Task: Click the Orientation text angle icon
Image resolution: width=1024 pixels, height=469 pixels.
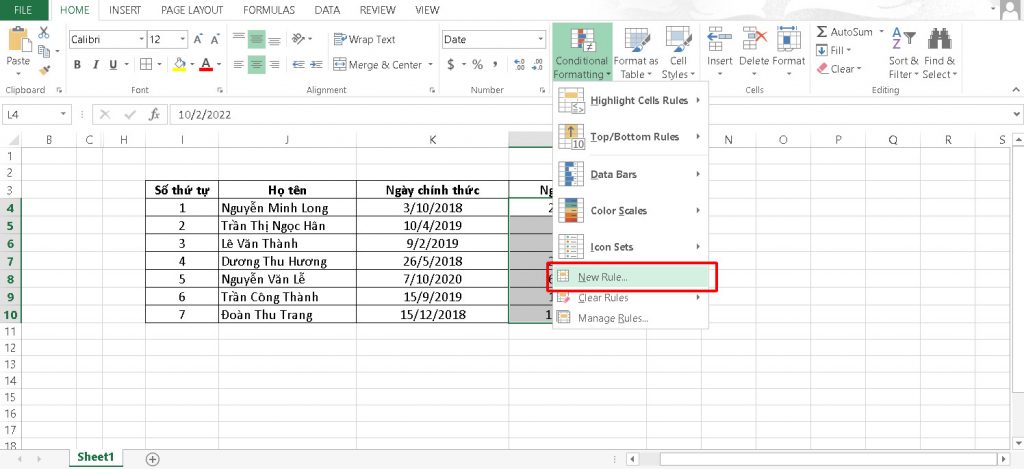Action: click(298, 40)
